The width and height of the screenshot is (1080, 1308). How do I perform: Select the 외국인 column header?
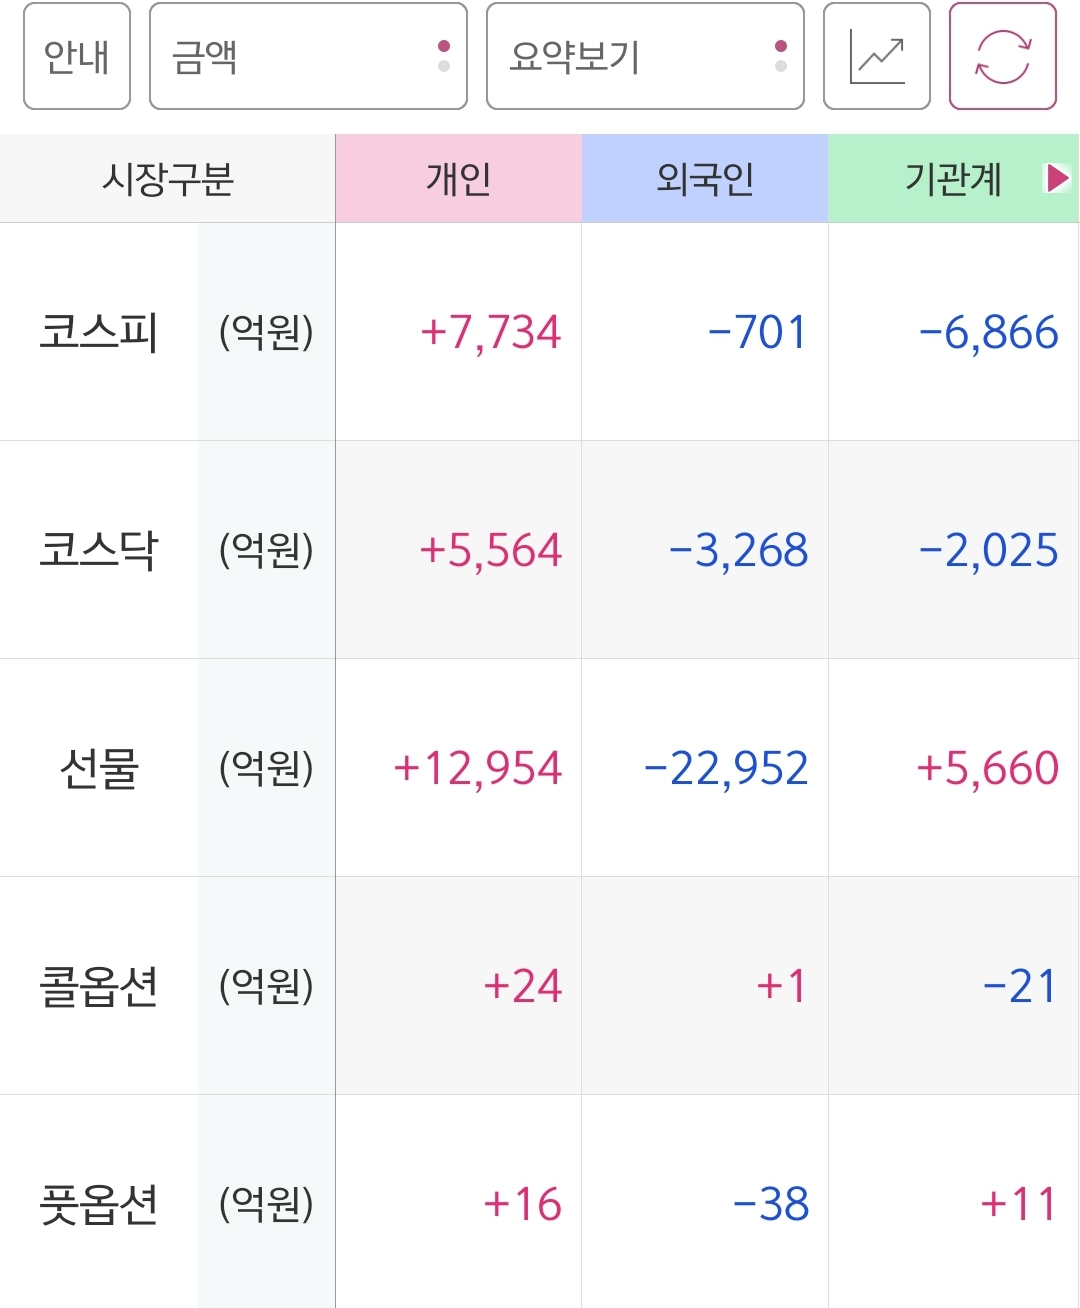(x=705, y=179)
